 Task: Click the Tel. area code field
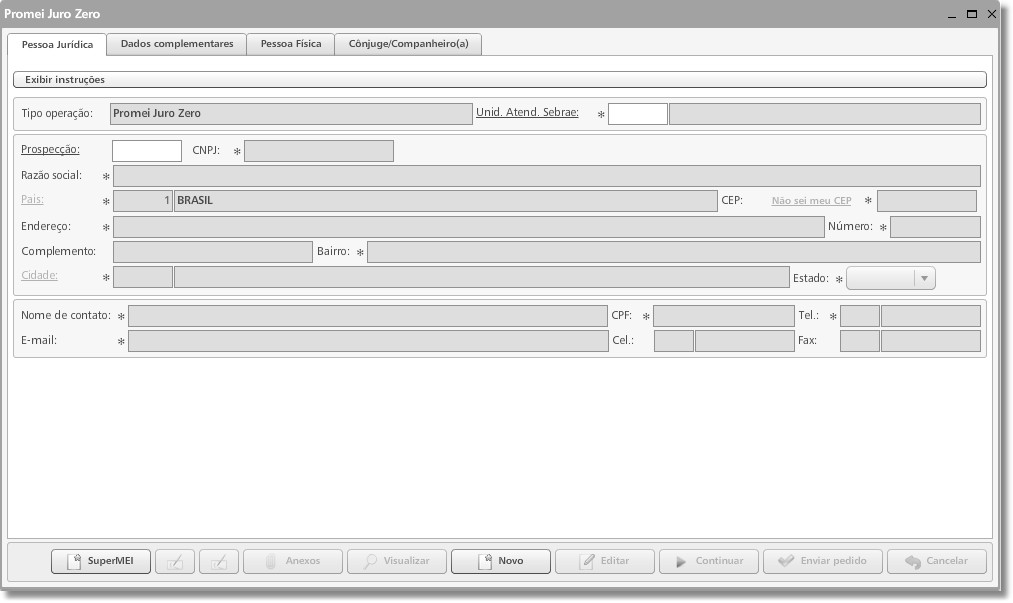click(x=860, y=316)
